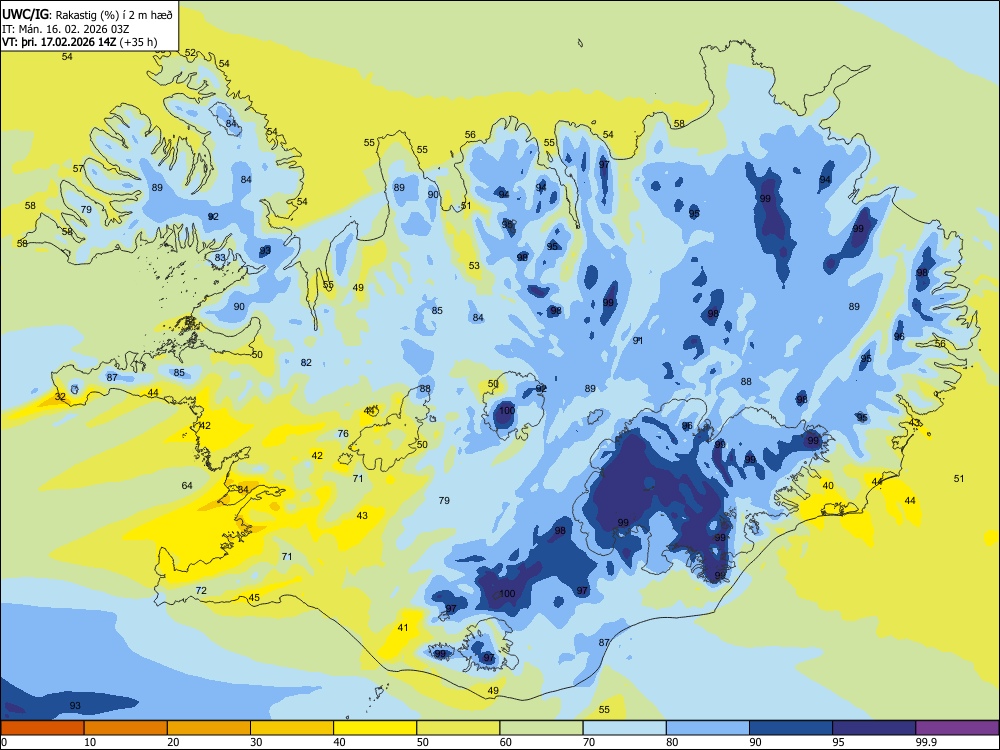1000x750 pixels.
Task: Click the '80' legend scale label
Action: (672, 742)
